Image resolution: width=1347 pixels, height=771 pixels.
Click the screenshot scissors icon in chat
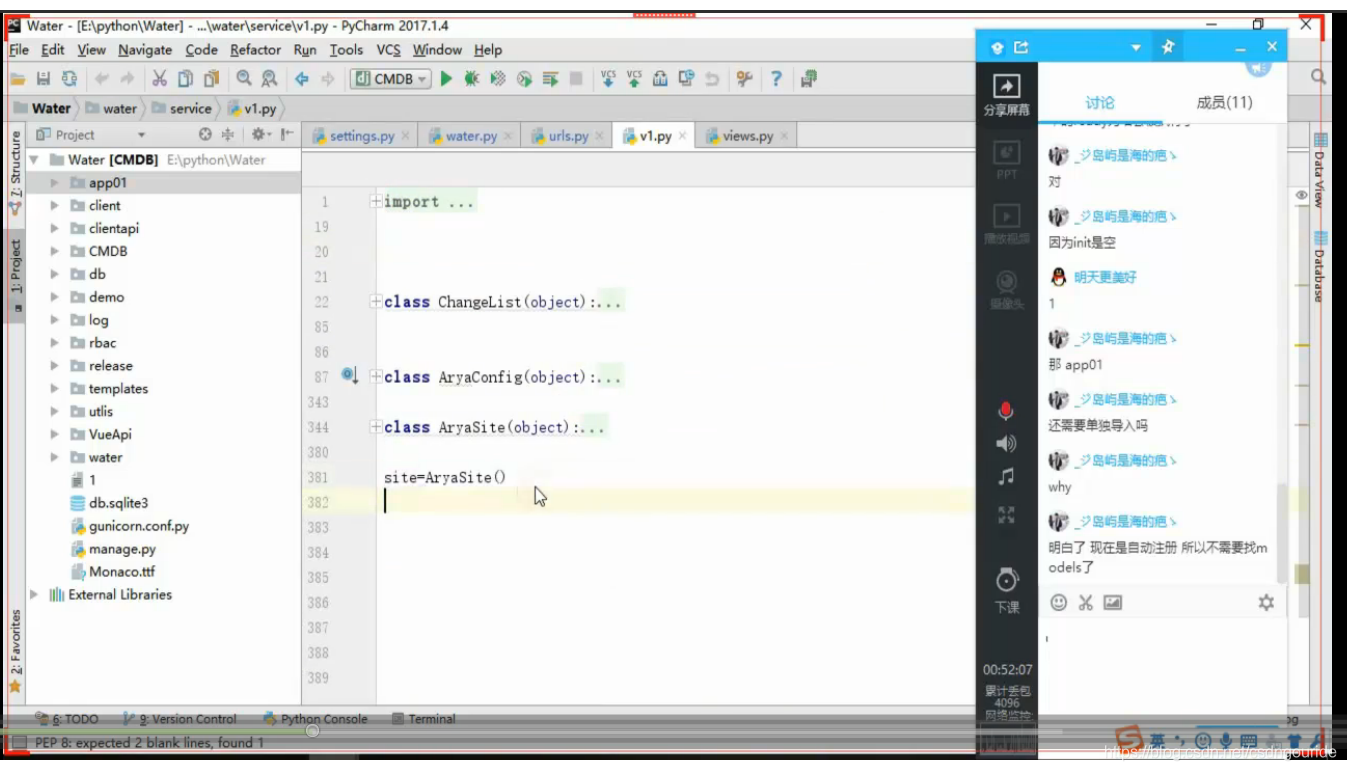click(1086, 602)
